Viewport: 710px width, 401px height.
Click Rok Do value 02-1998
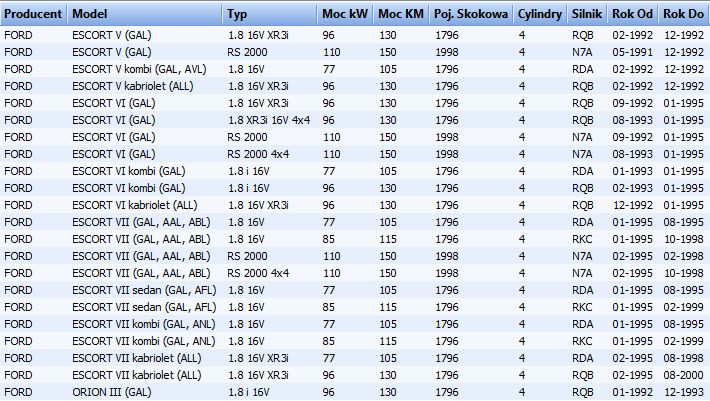coord(684,256)
